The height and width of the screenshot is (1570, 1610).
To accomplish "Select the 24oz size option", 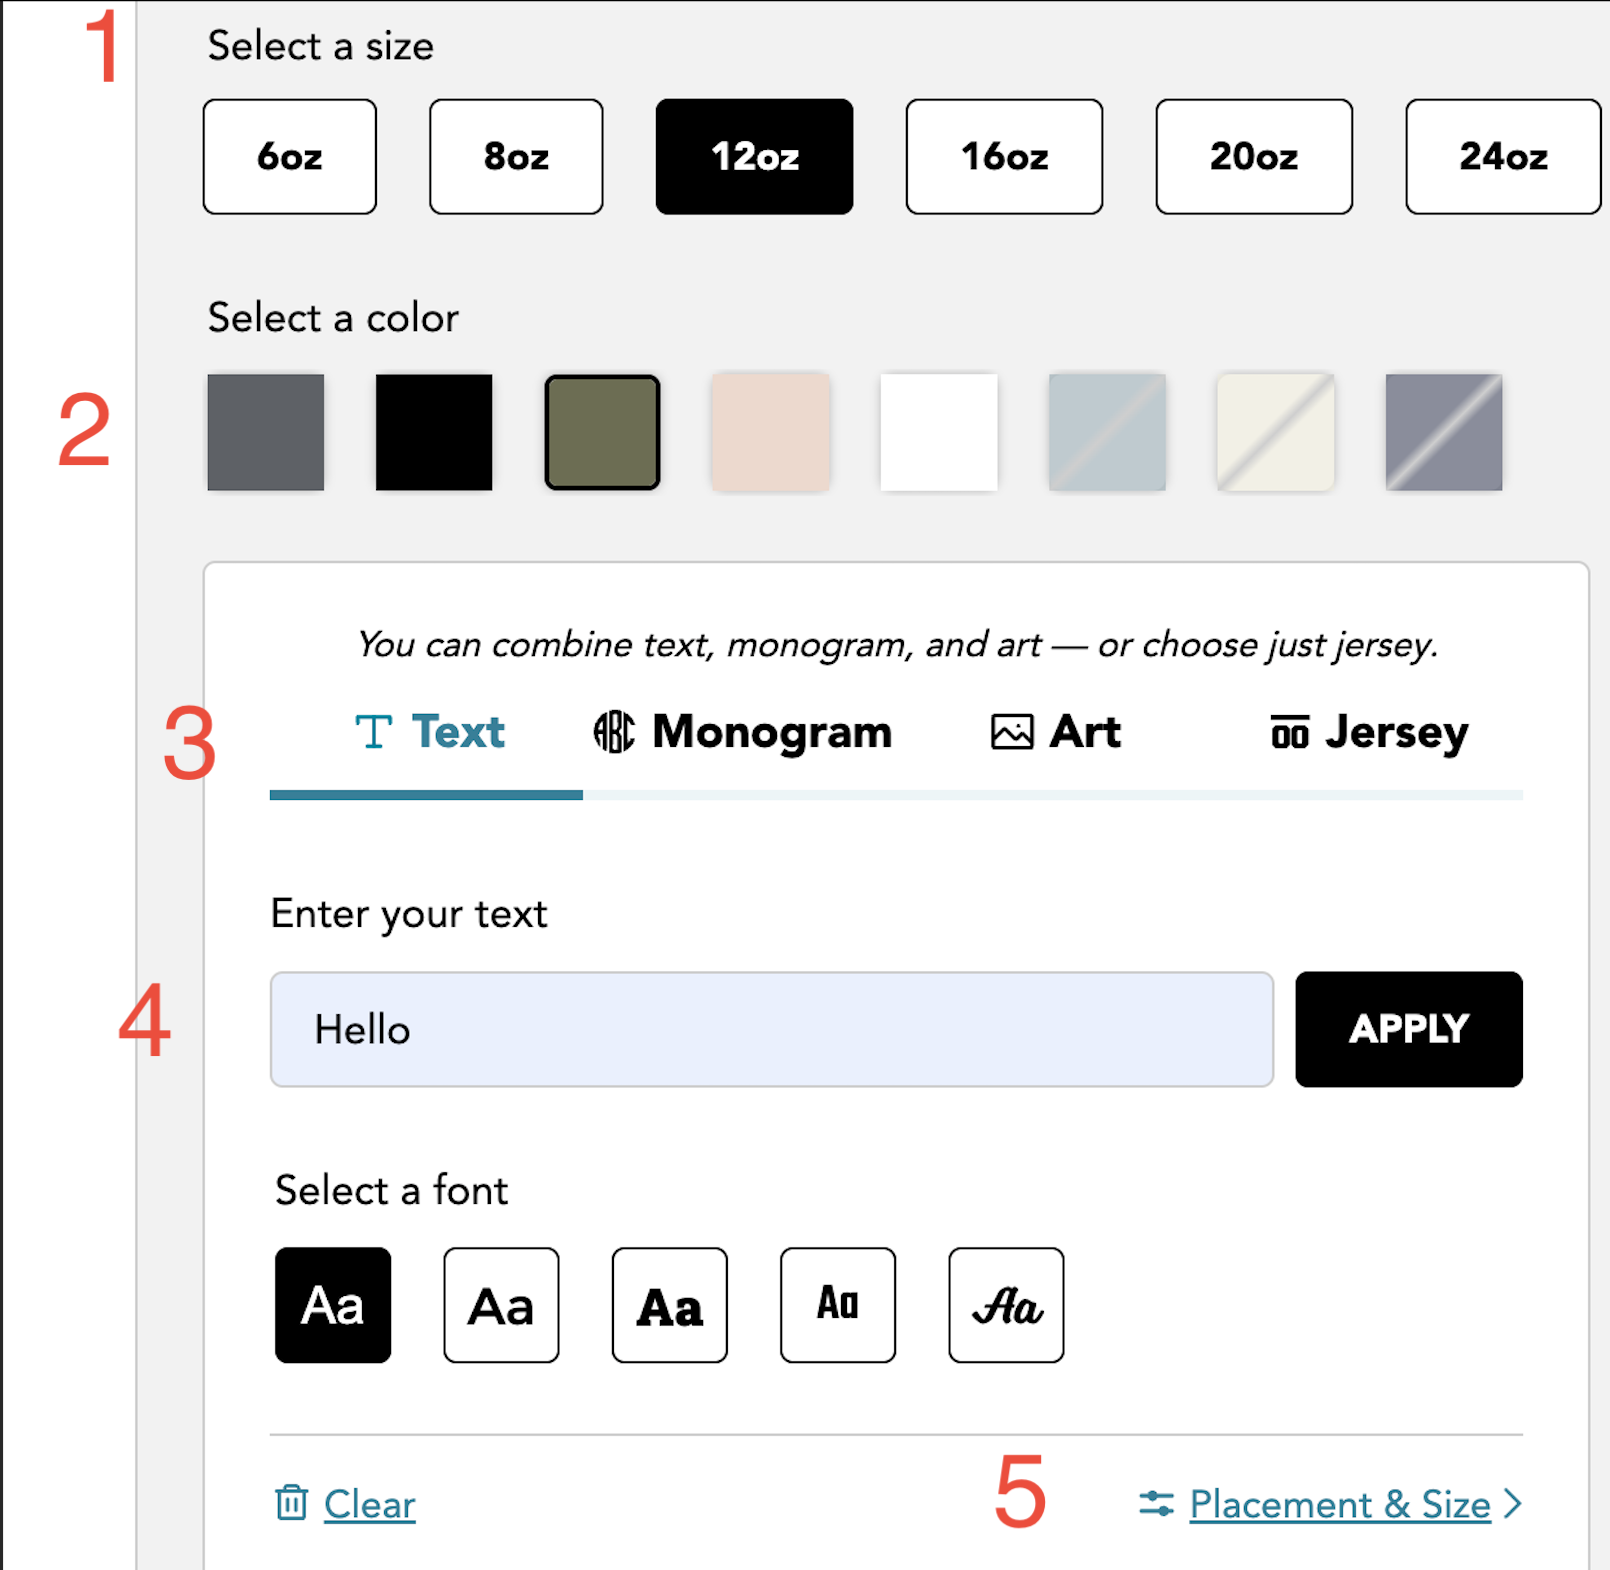I will [1502, 157].
